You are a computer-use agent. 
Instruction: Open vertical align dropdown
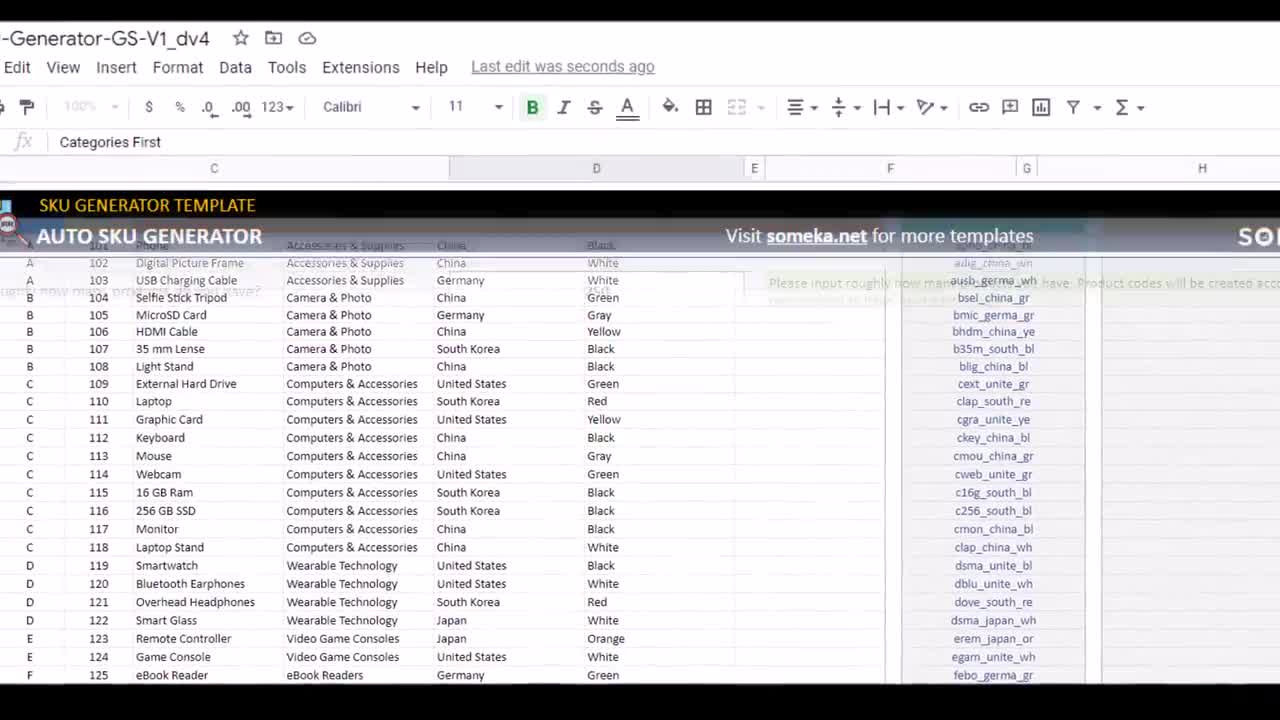pos(845,107)
